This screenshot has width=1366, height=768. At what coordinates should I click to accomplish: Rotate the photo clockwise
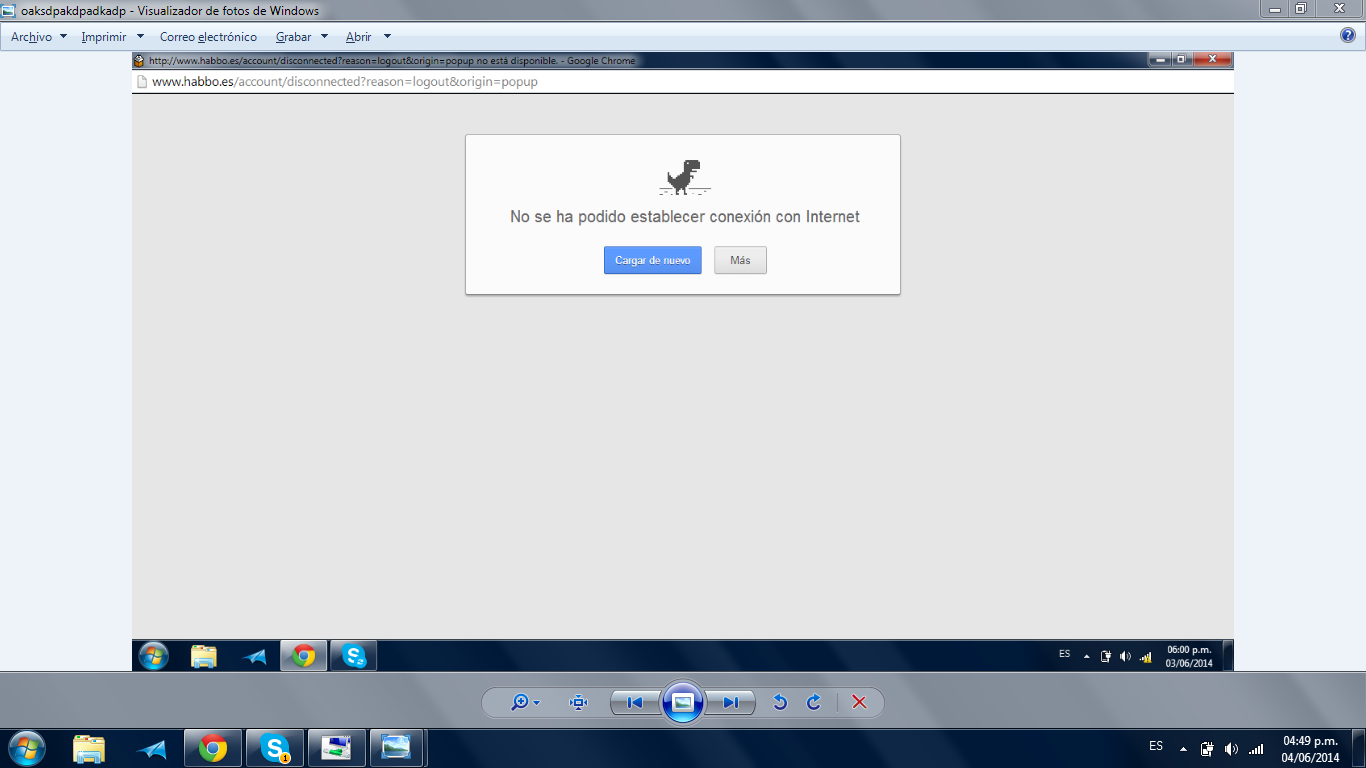(814, 703)
